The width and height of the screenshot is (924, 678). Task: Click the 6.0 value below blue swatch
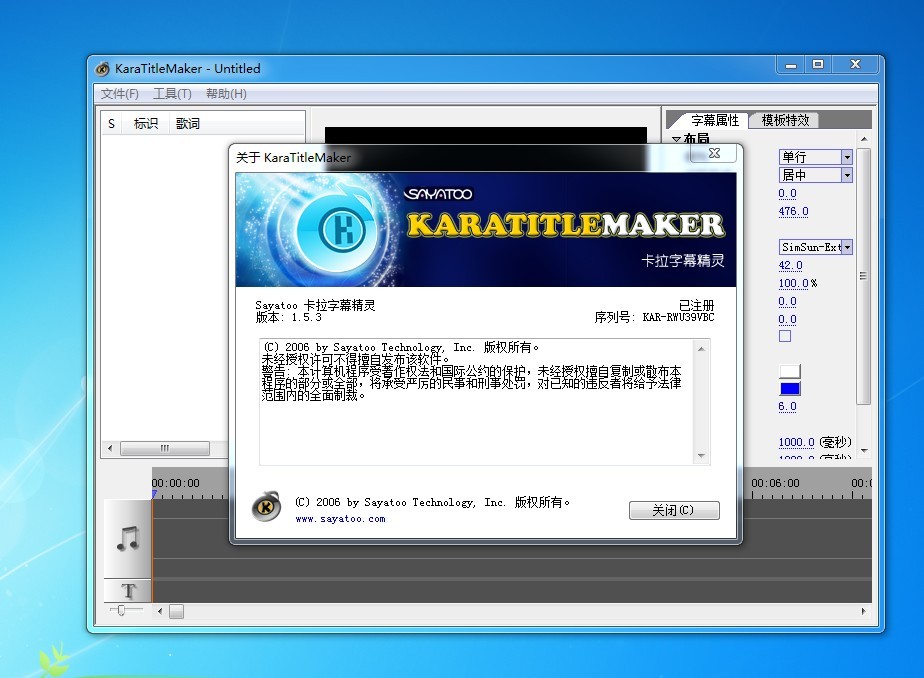click(x=787, y=406)
